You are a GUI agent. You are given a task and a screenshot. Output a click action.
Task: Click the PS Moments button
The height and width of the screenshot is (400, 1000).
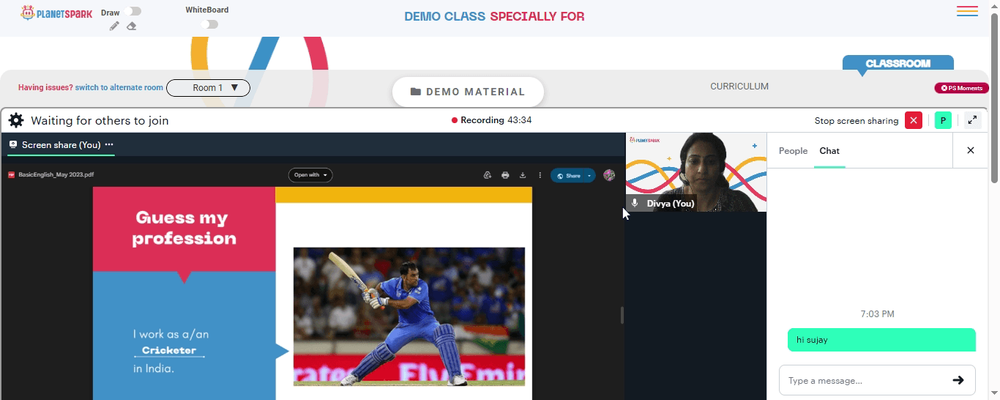[x=961, y=88]
